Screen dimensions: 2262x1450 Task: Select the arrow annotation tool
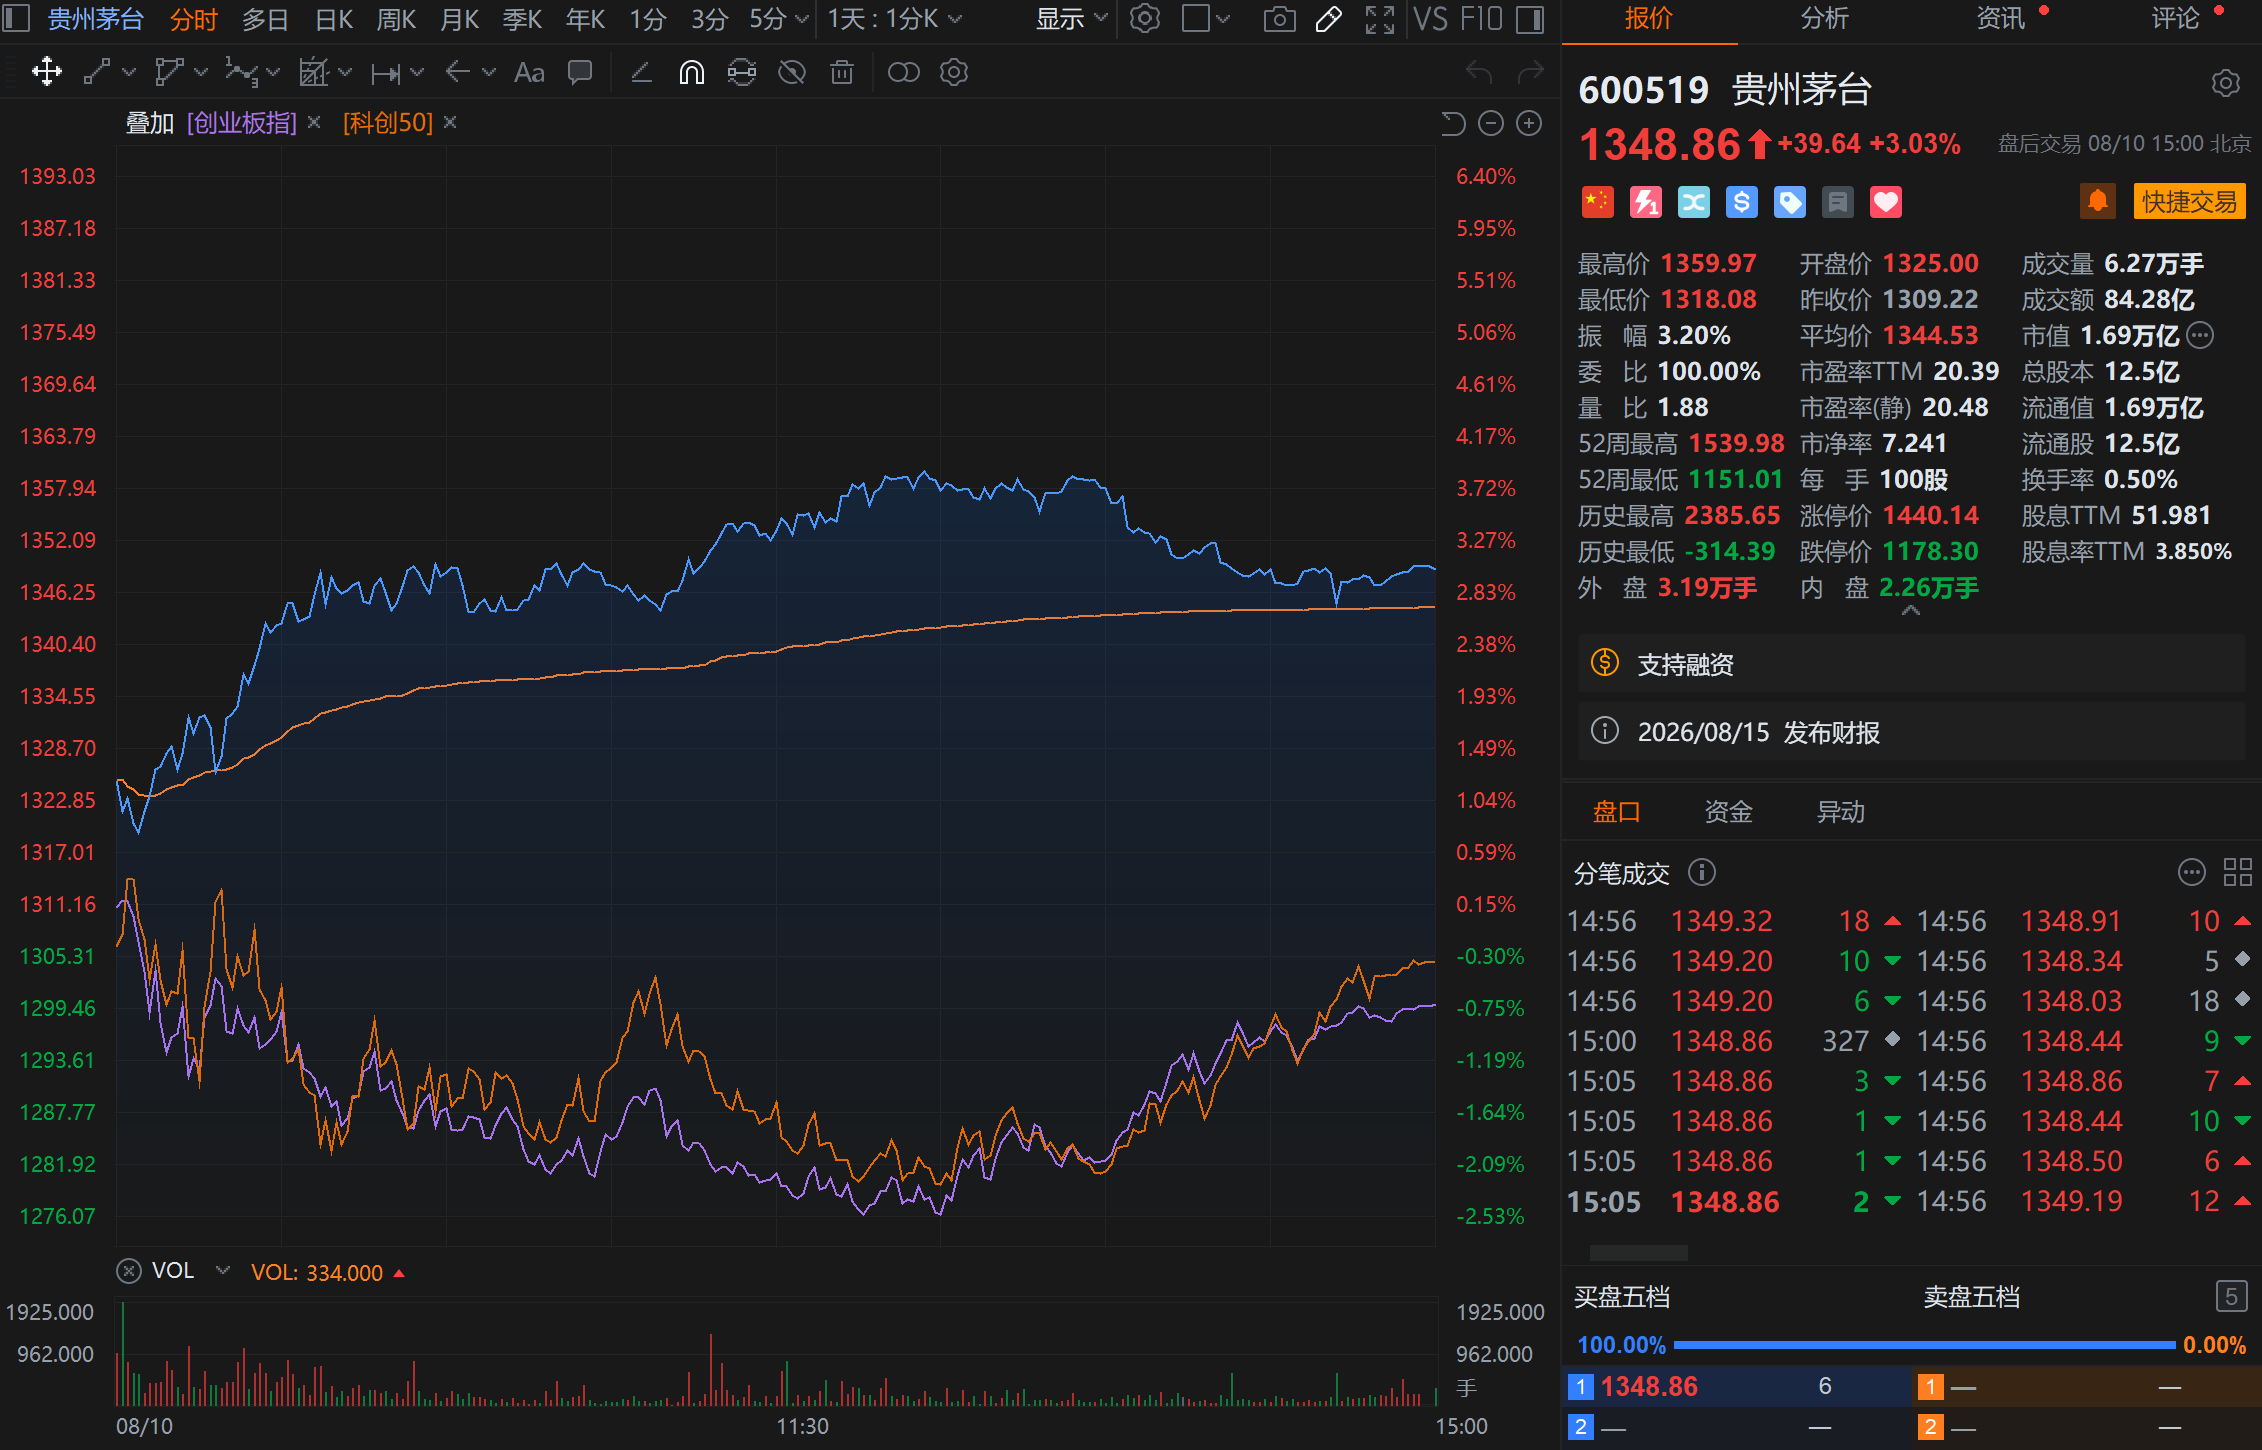pyautogui.click(x=457, y=72)
